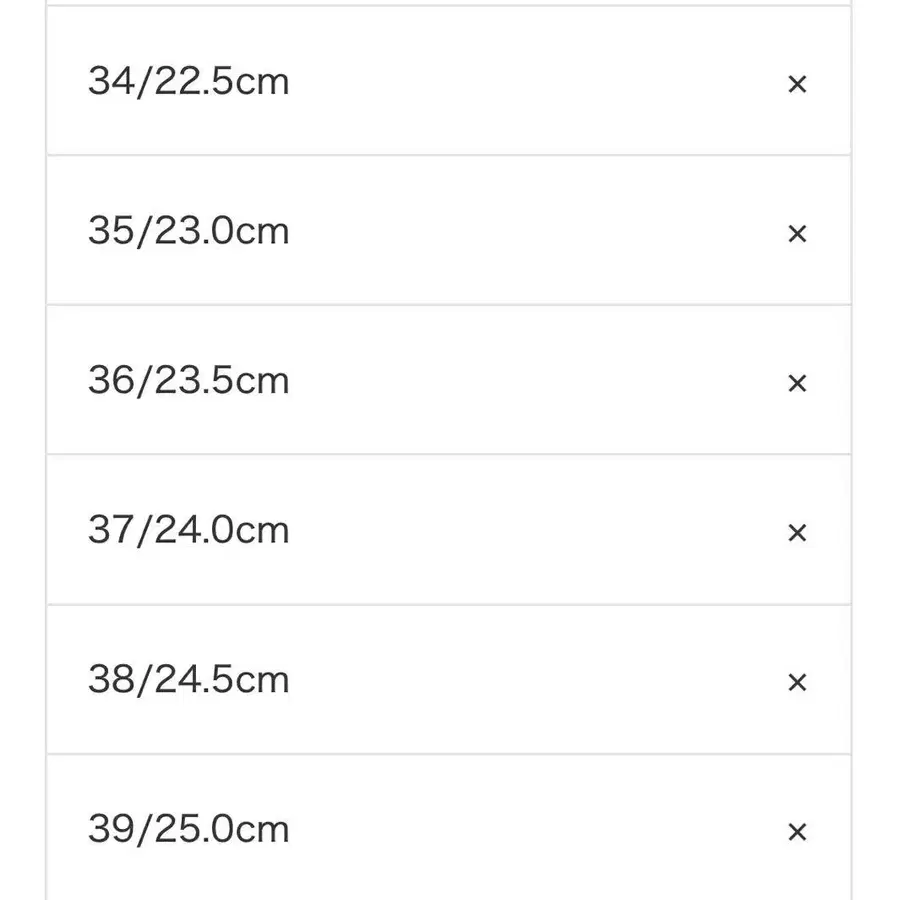Click the × icon beside 37/24.0cm
The image size is (900, 900).
797,532
